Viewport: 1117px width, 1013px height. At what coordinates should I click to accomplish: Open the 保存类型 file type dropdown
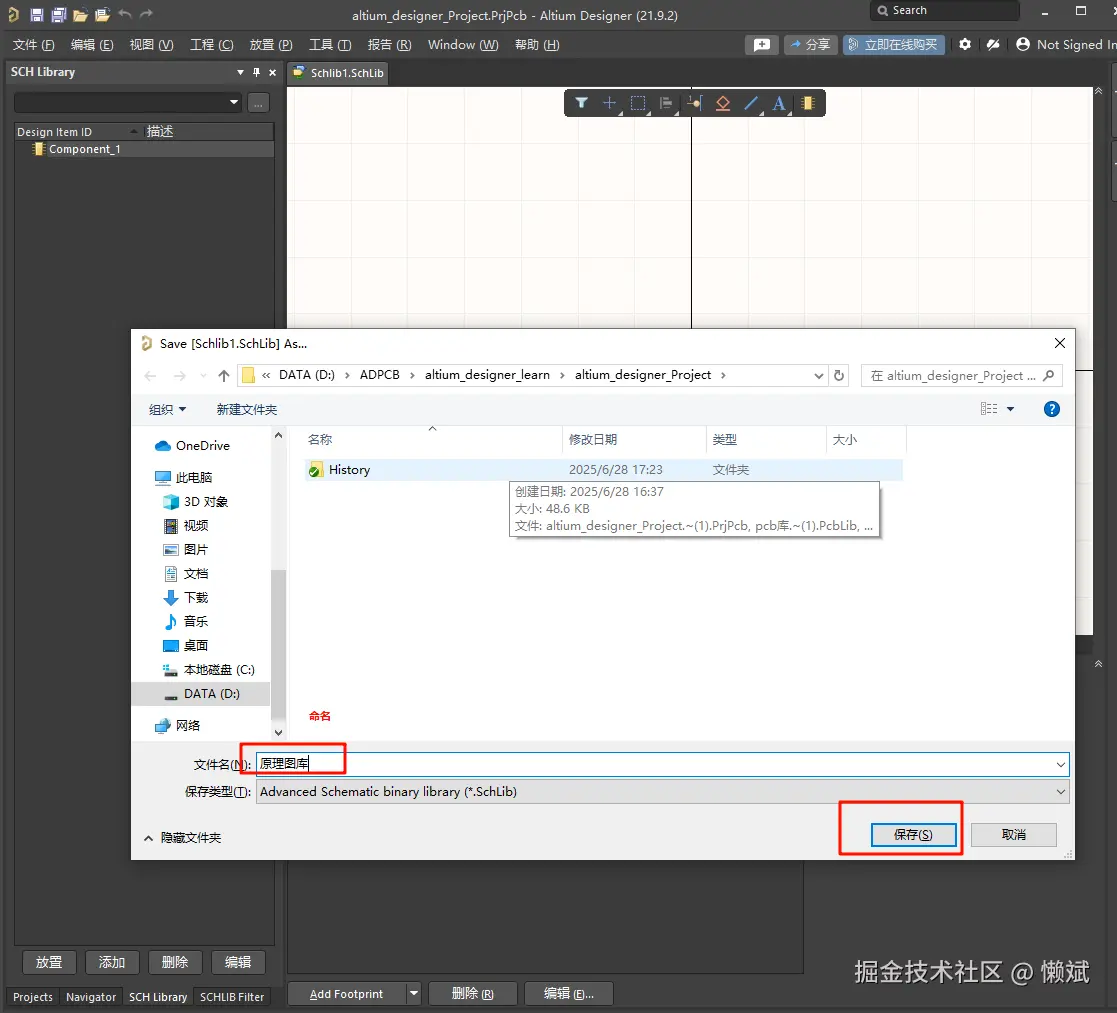[1061, 791]
